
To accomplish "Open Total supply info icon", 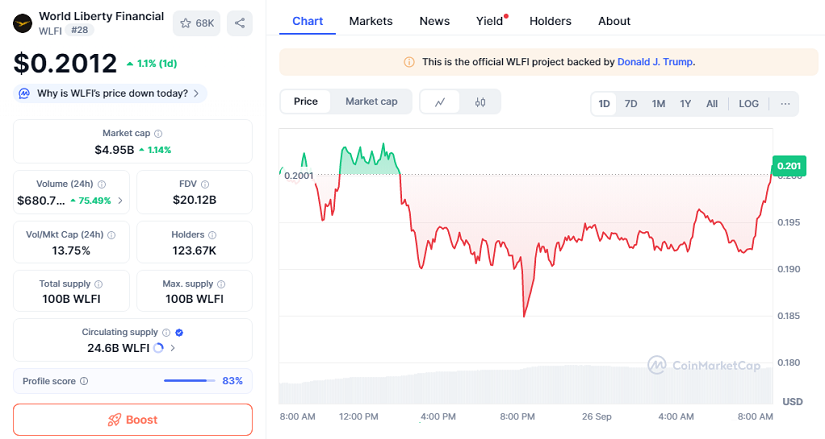I will click(98, 284).
